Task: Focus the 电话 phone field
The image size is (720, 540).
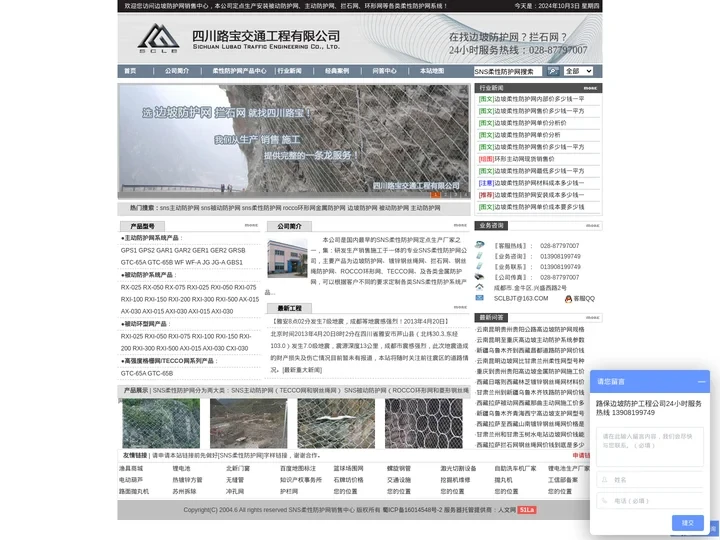Action: pyautogui.click(x=650, y=501)
